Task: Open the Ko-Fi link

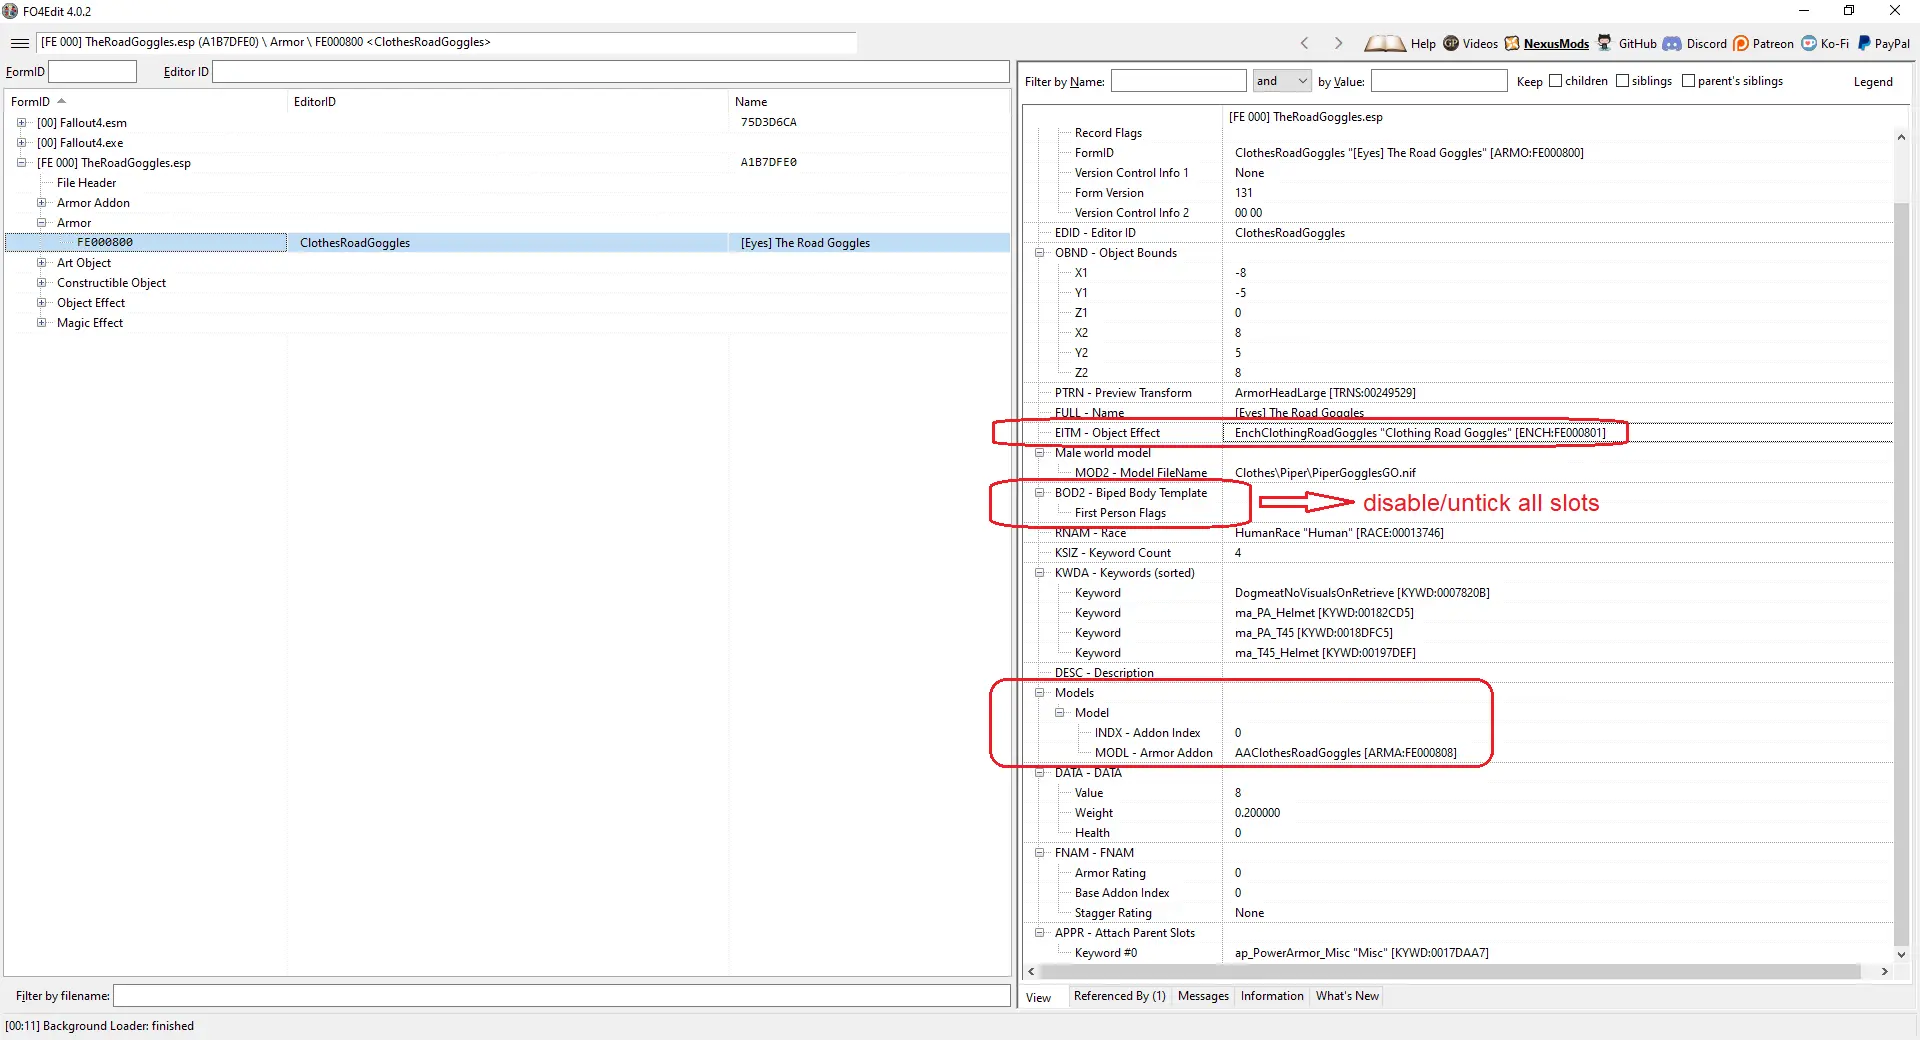Action: tap(1834, 44)
